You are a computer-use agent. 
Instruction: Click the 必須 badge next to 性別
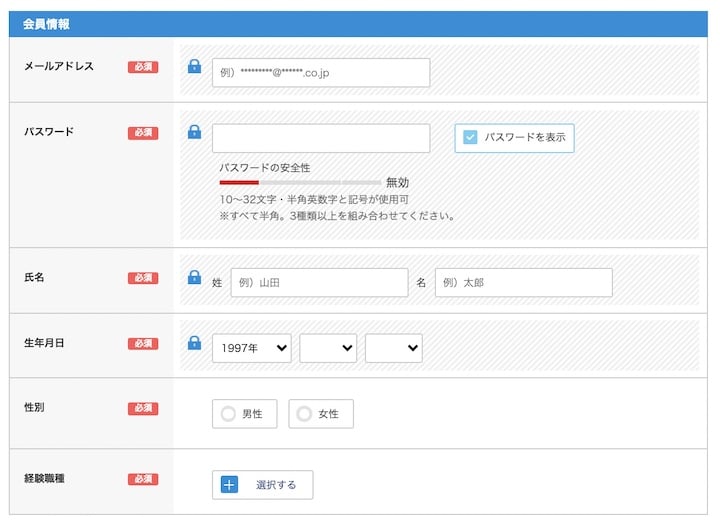(x=143, y=408)
